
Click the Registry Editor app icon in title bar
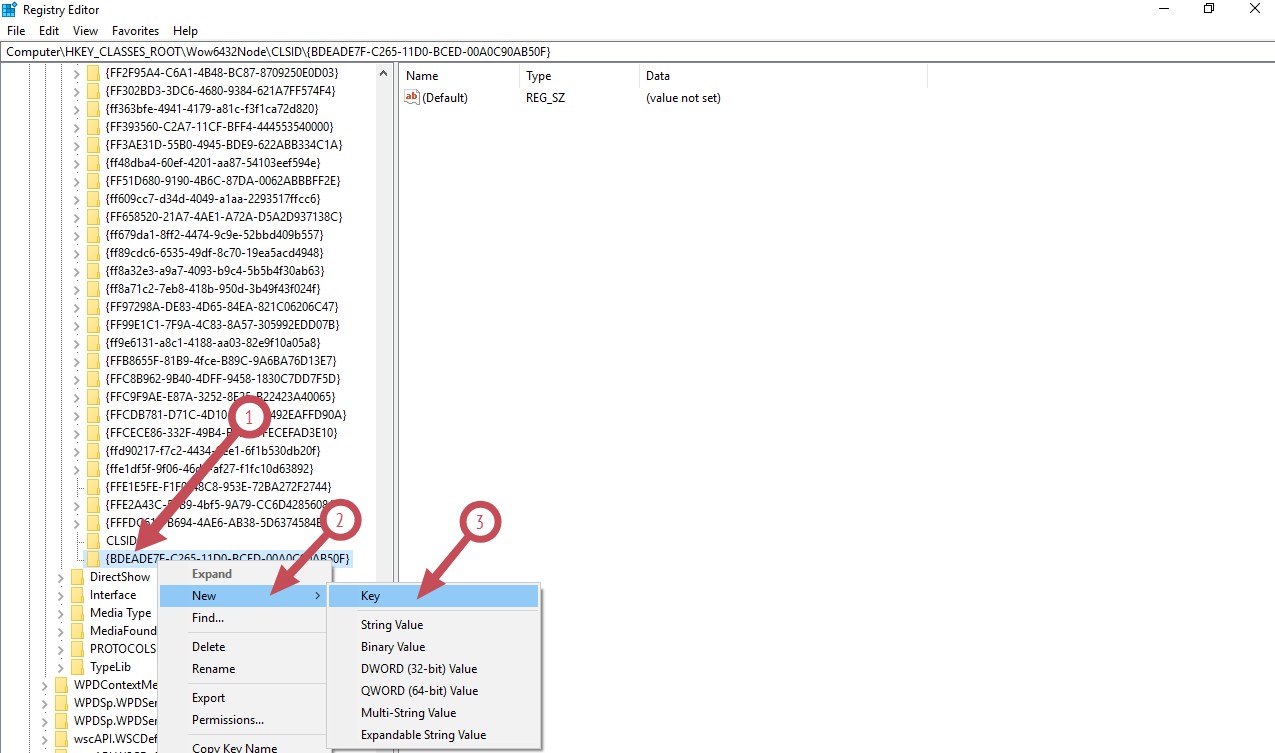pos(10,9)
